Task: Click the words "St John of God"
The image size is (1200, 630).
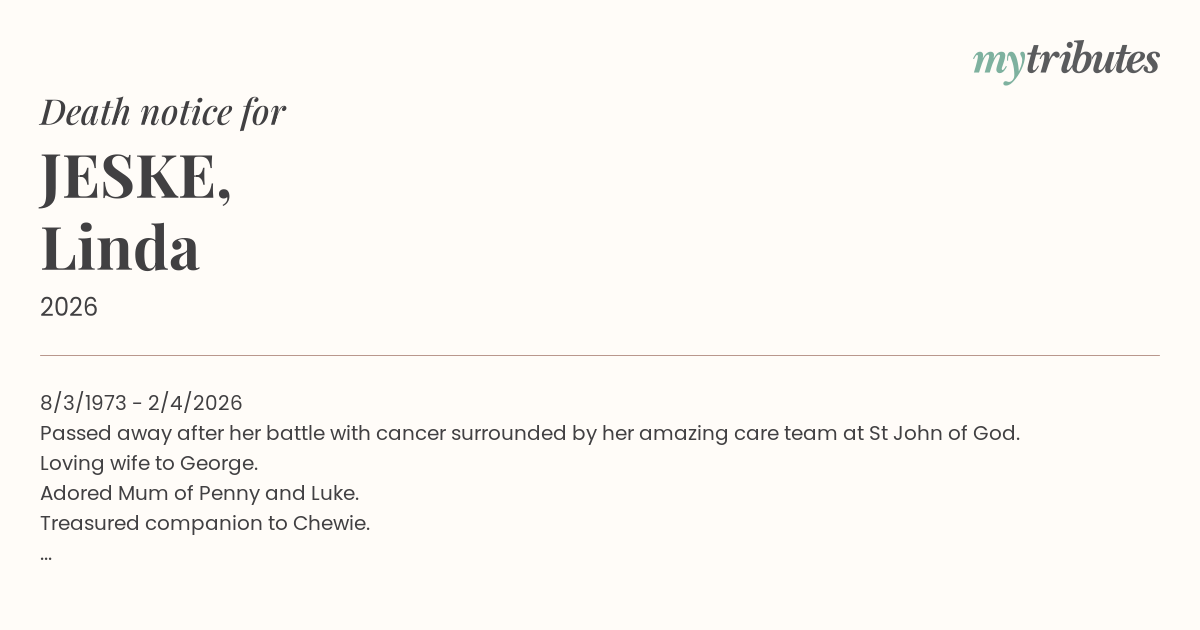Action: [x=942, y=433]
